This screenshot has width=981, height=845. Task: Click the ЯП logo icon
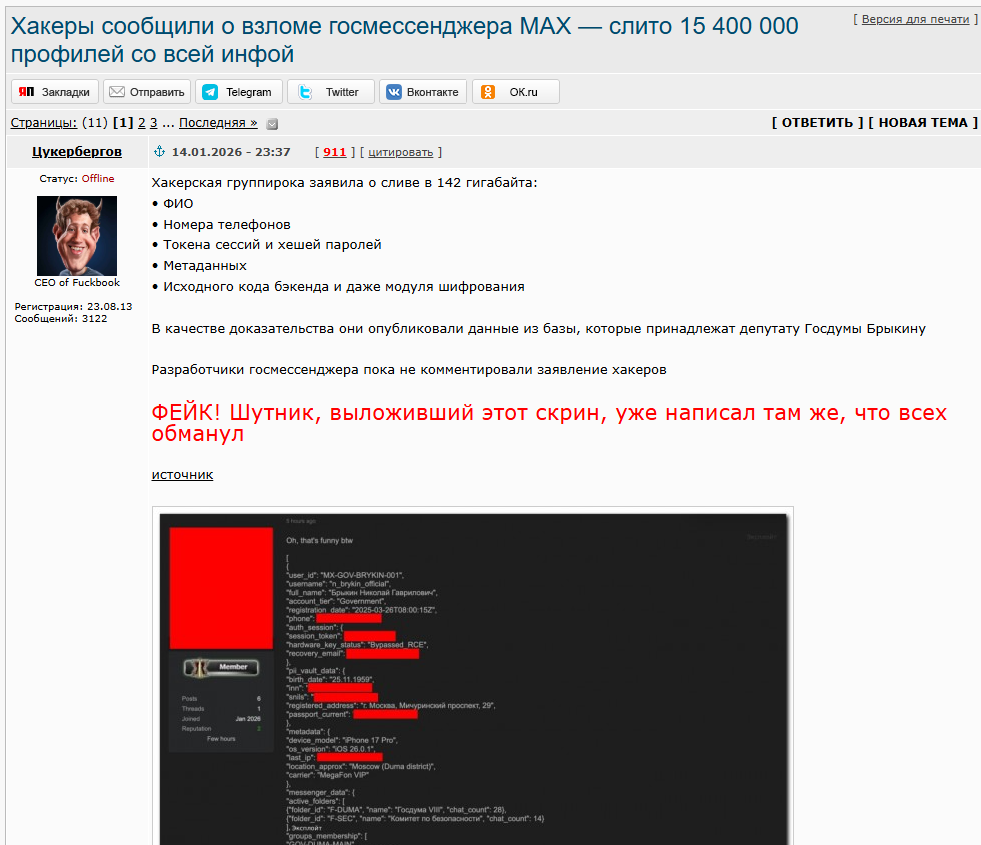[26, 92]
